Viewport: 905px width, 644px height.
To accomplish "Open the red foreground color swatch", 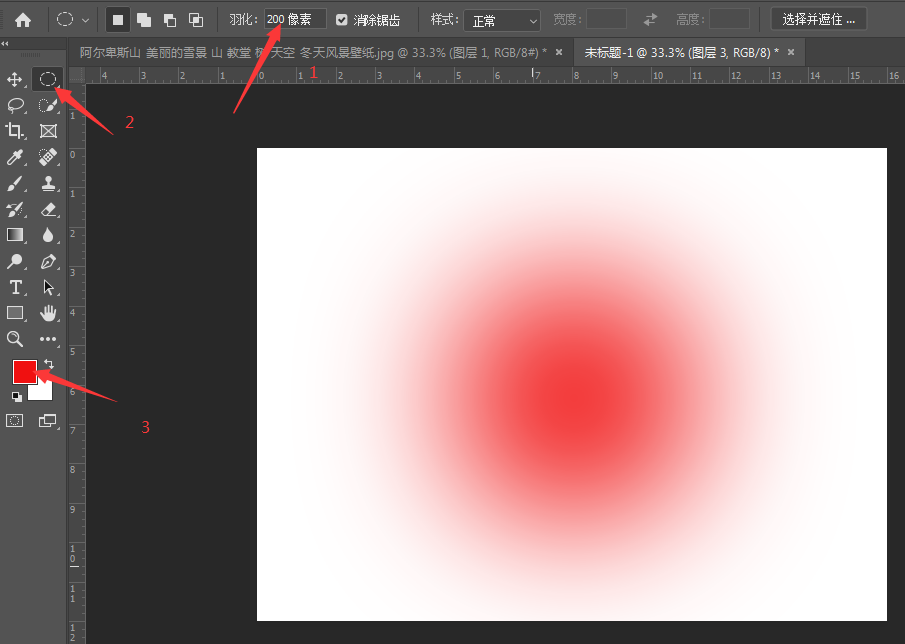I will [x=25, y=372].
